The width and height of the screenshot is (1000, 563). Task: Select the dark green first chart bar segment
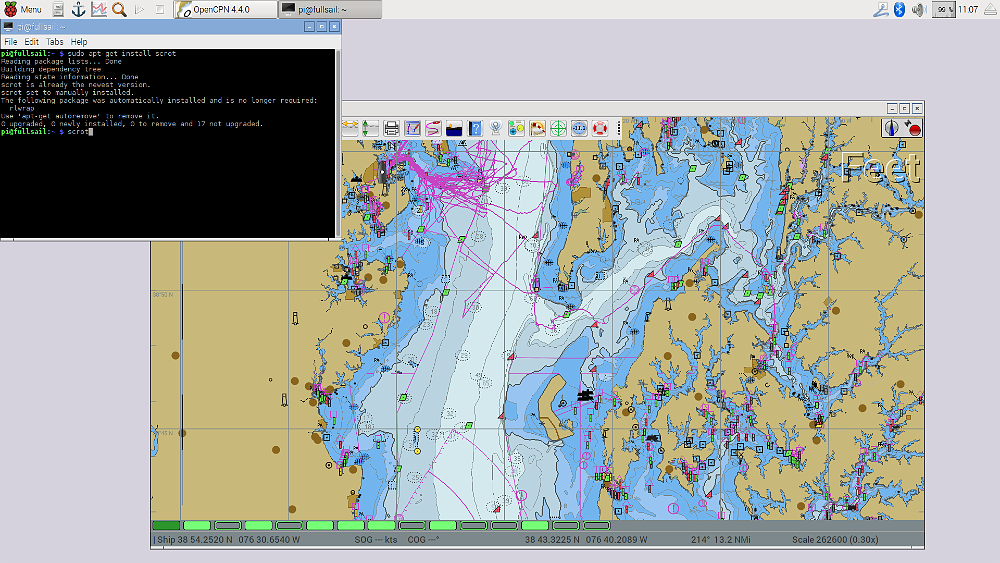[166, 525]
